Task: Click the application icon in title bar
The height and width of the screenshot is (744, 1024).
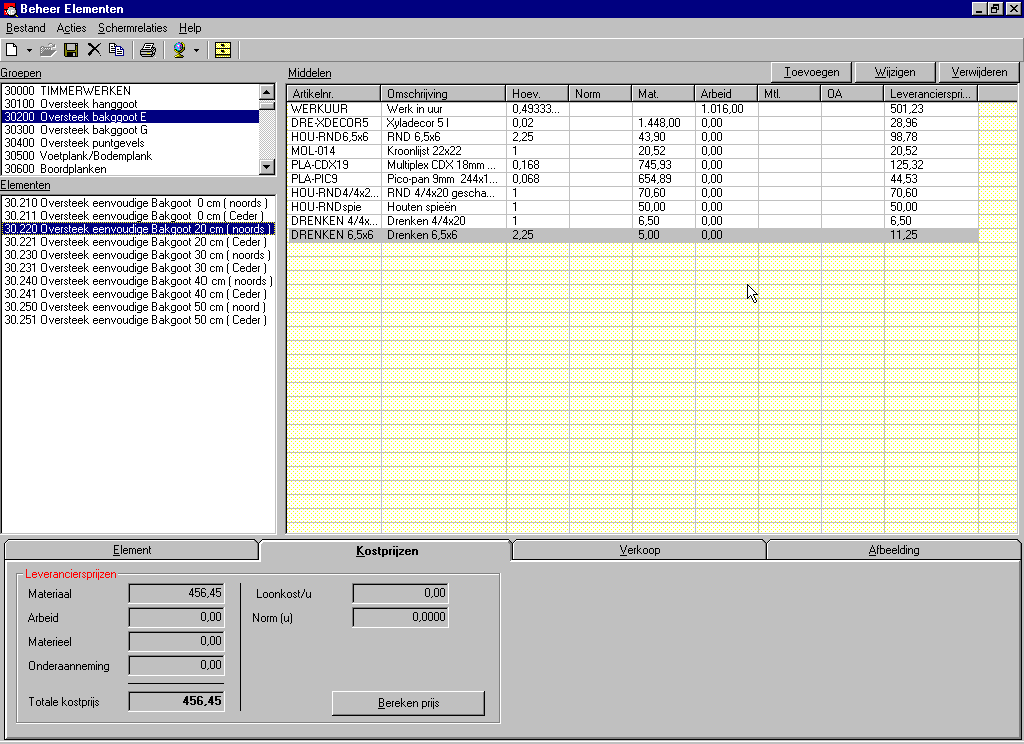Action: [x=9, y=9]
